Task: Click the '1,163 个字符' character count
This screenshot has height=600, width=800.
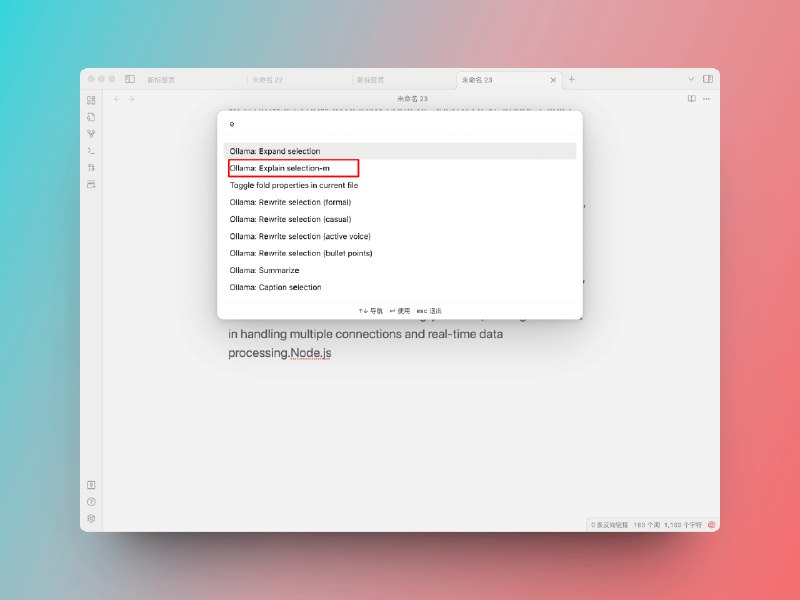Action: click(x=683, y=524)
